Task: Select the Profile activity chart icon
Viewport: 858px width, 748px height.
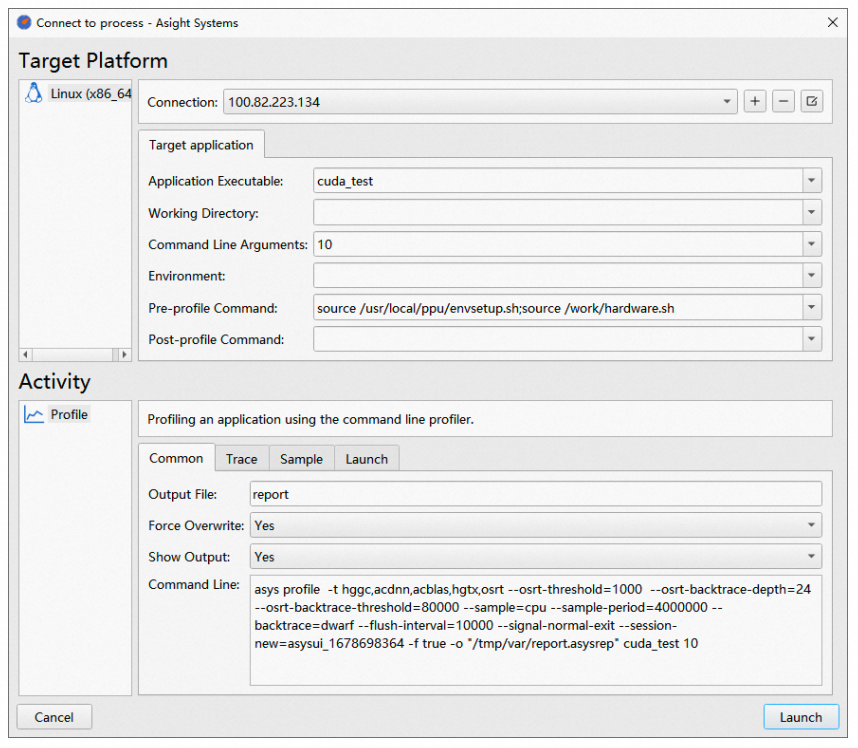Action: tap(34, 415)
